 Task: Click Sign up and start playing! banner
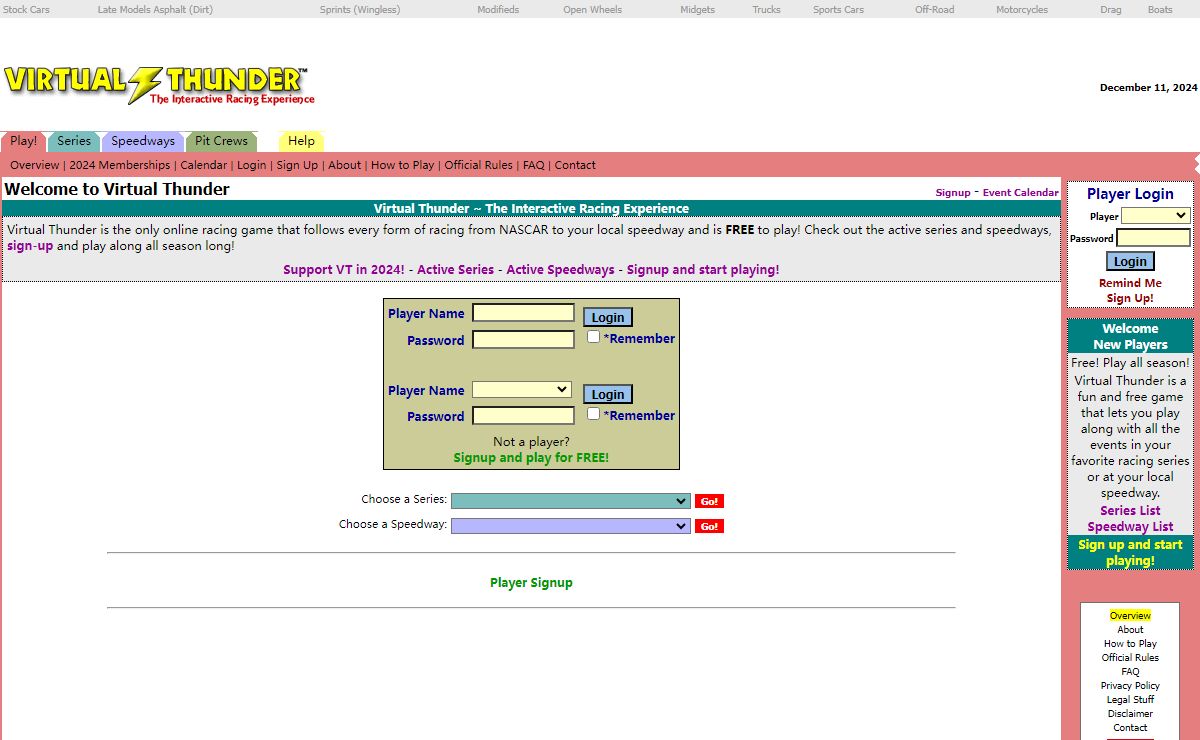(1130, 553)
